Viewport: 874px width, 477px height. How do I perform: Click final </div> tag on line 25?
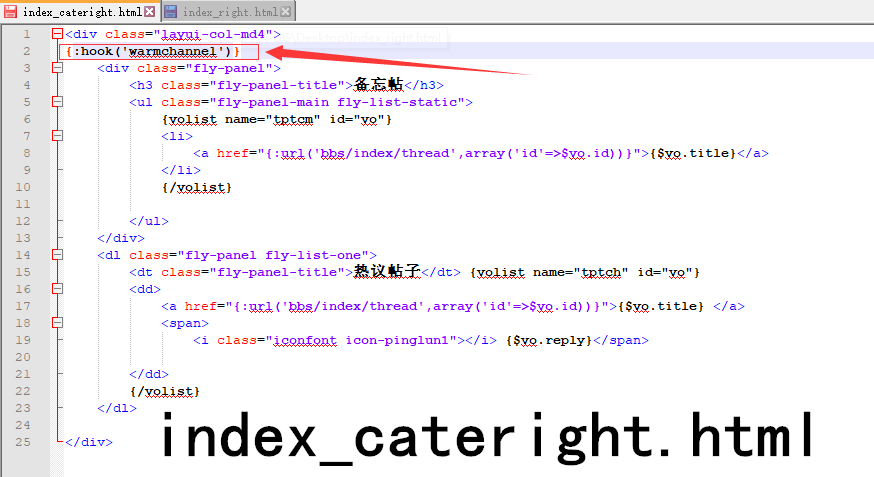[89, 443]
